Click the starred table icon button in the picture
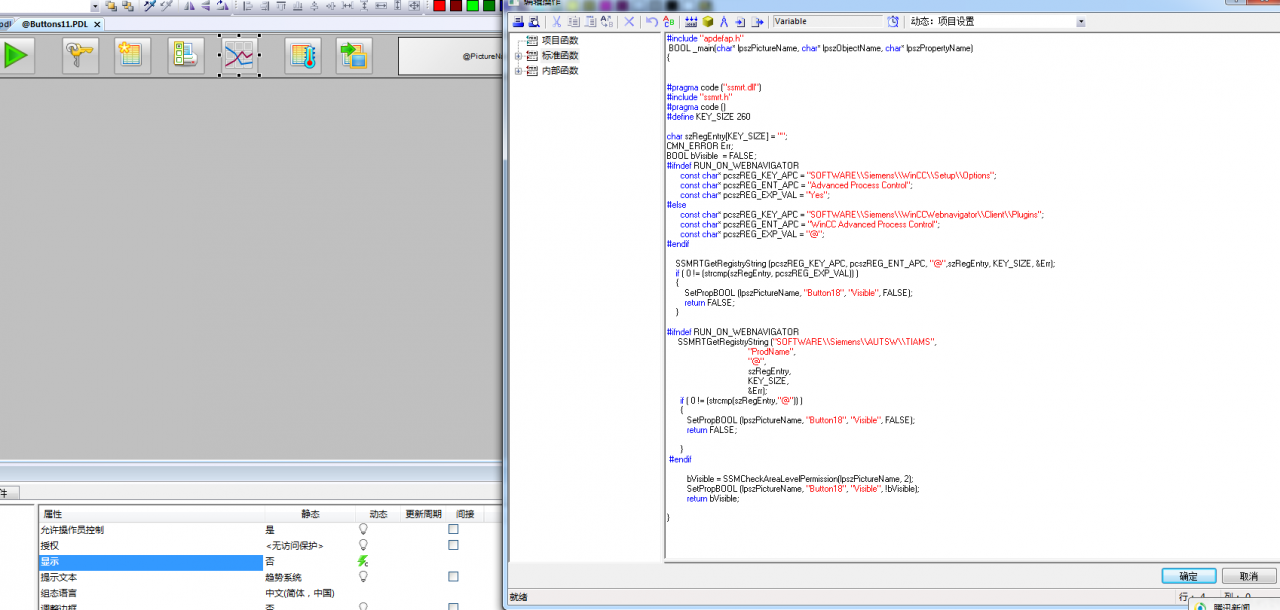This screenshot has height=610, width=1280. (x=131, y=55)
